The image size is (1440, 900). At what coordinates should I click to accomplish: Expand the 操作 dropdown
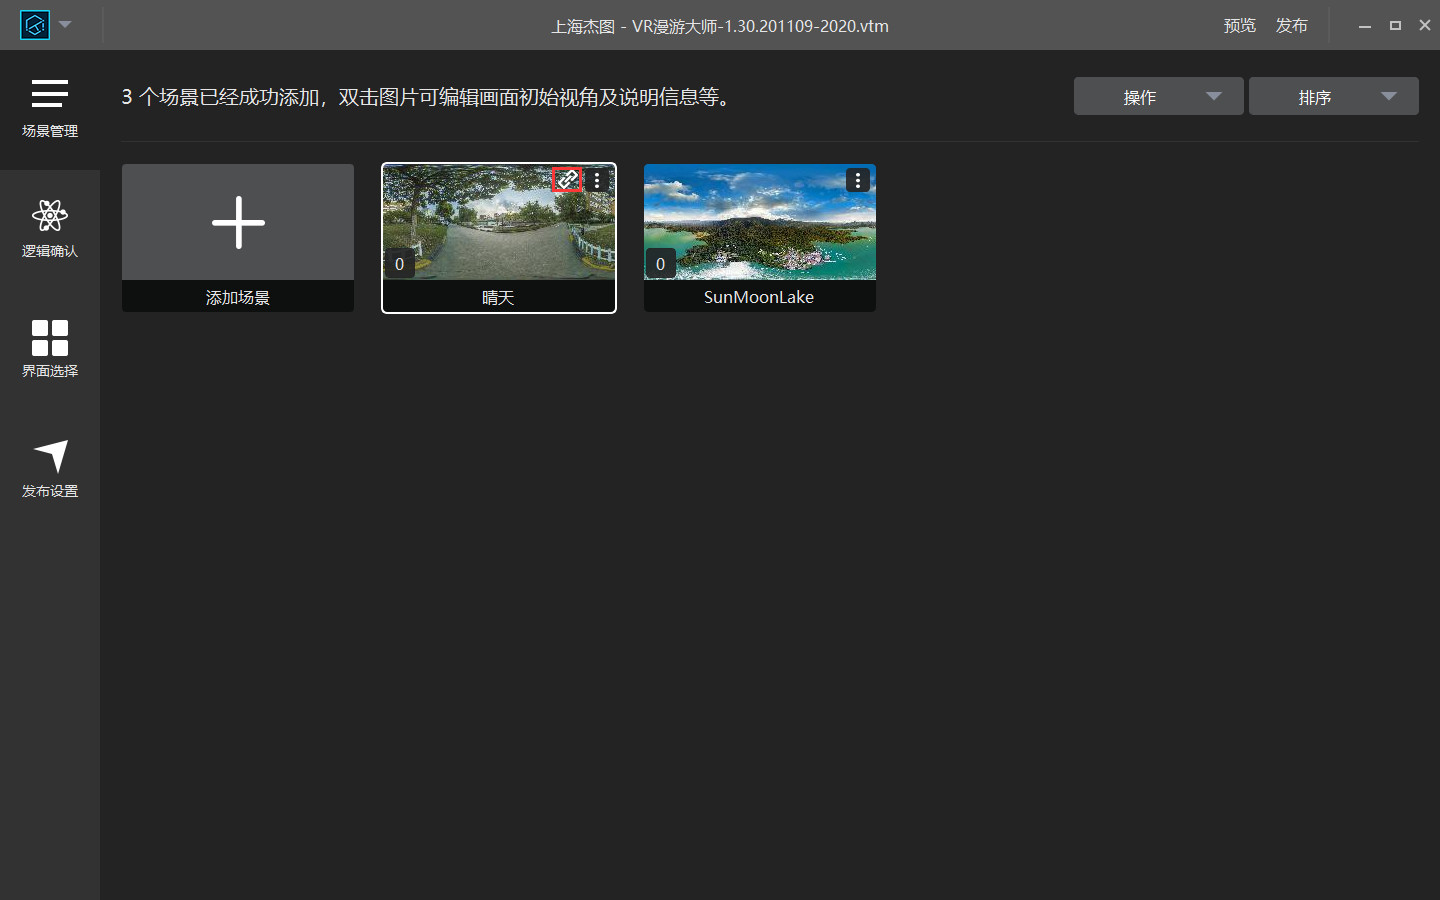coord(1158,97)
